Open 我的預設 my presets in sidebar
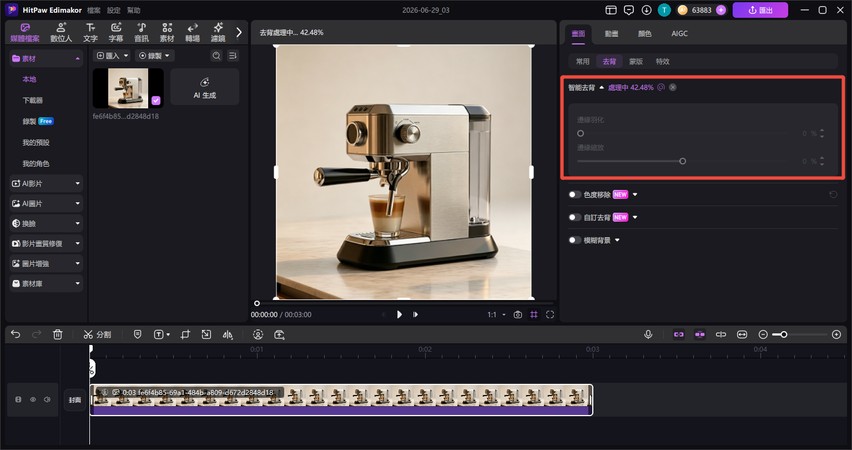 pos(36,142)
